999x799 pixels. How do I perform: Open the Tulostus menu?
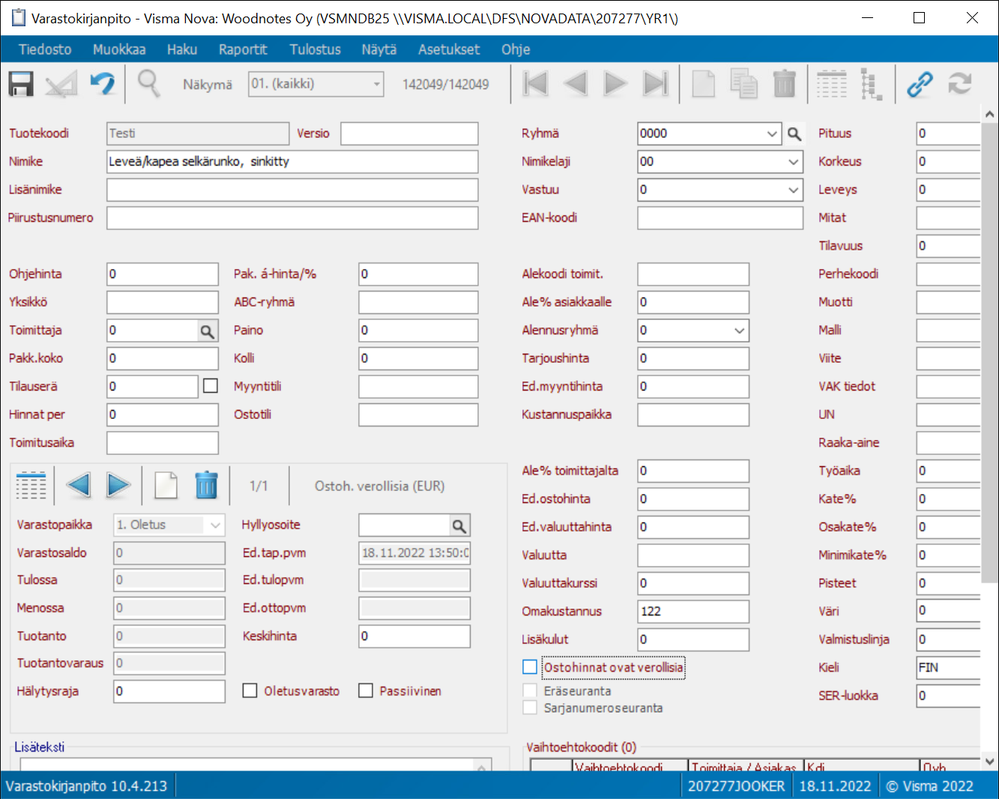click(315, 49)
